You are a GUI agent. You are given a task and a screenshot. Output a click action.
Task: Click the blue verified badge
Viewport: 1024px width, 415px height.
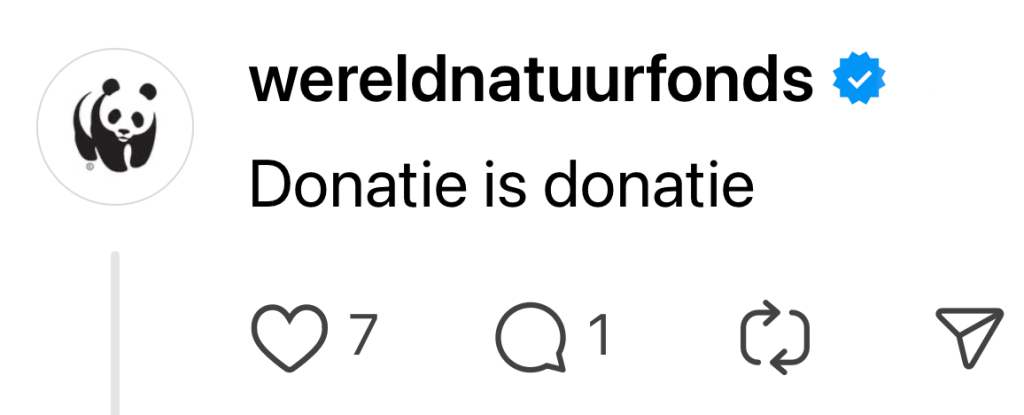859,78
